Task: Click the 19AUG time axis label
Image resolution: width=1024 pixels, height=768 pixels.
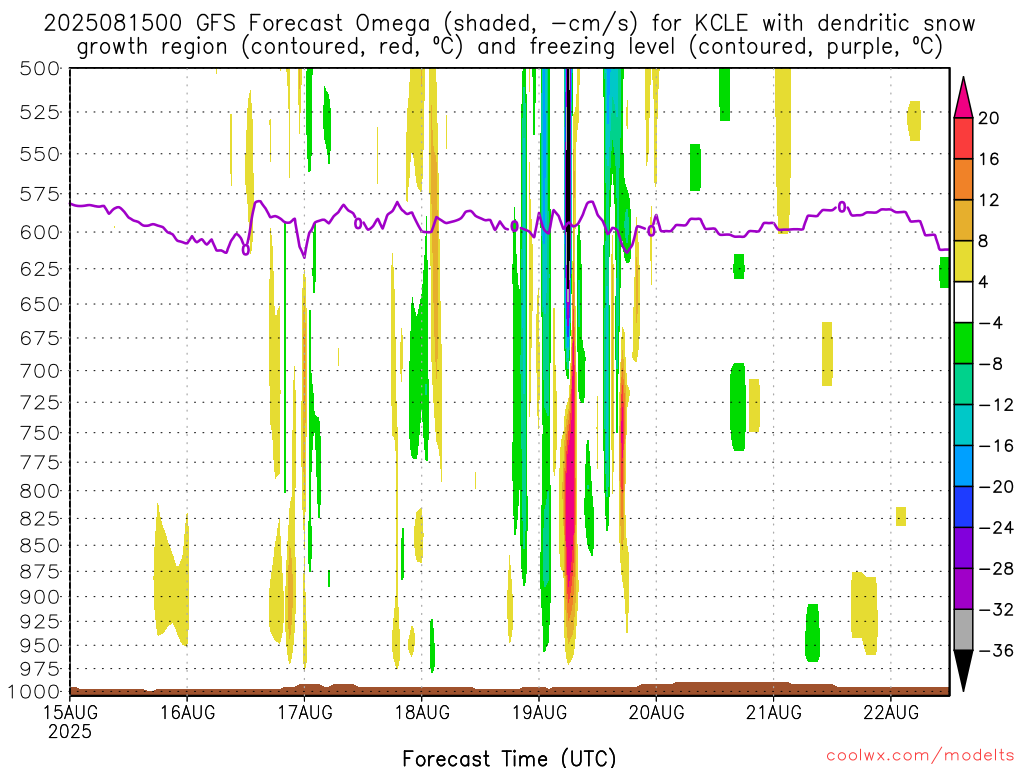Action: pyautogui.click(x=539, y=712)
